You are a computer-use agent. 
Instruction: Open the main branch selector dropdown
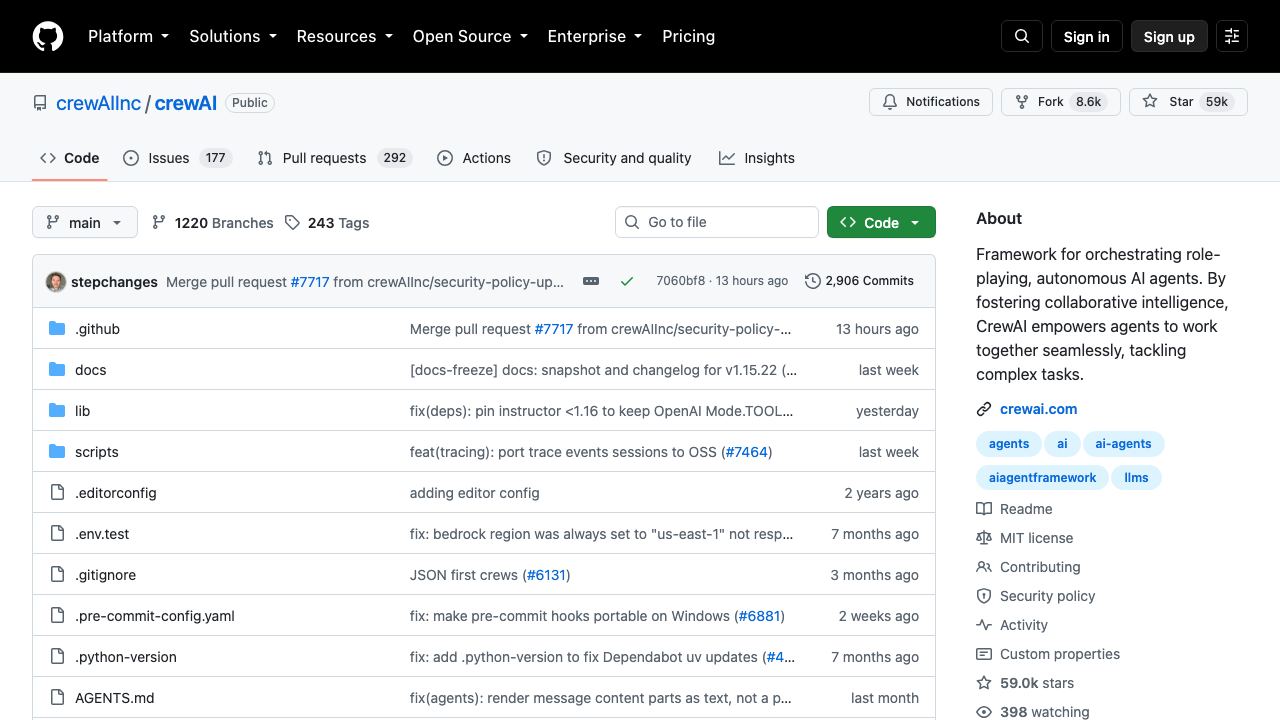84,222
